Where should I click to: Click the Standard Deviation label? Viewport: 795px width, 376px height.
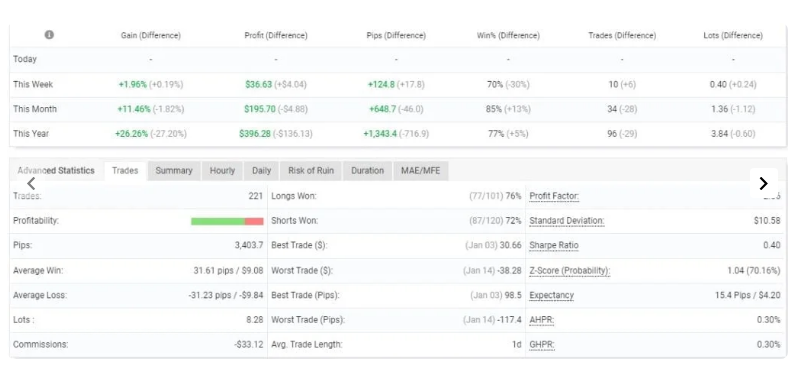point(567,221)
